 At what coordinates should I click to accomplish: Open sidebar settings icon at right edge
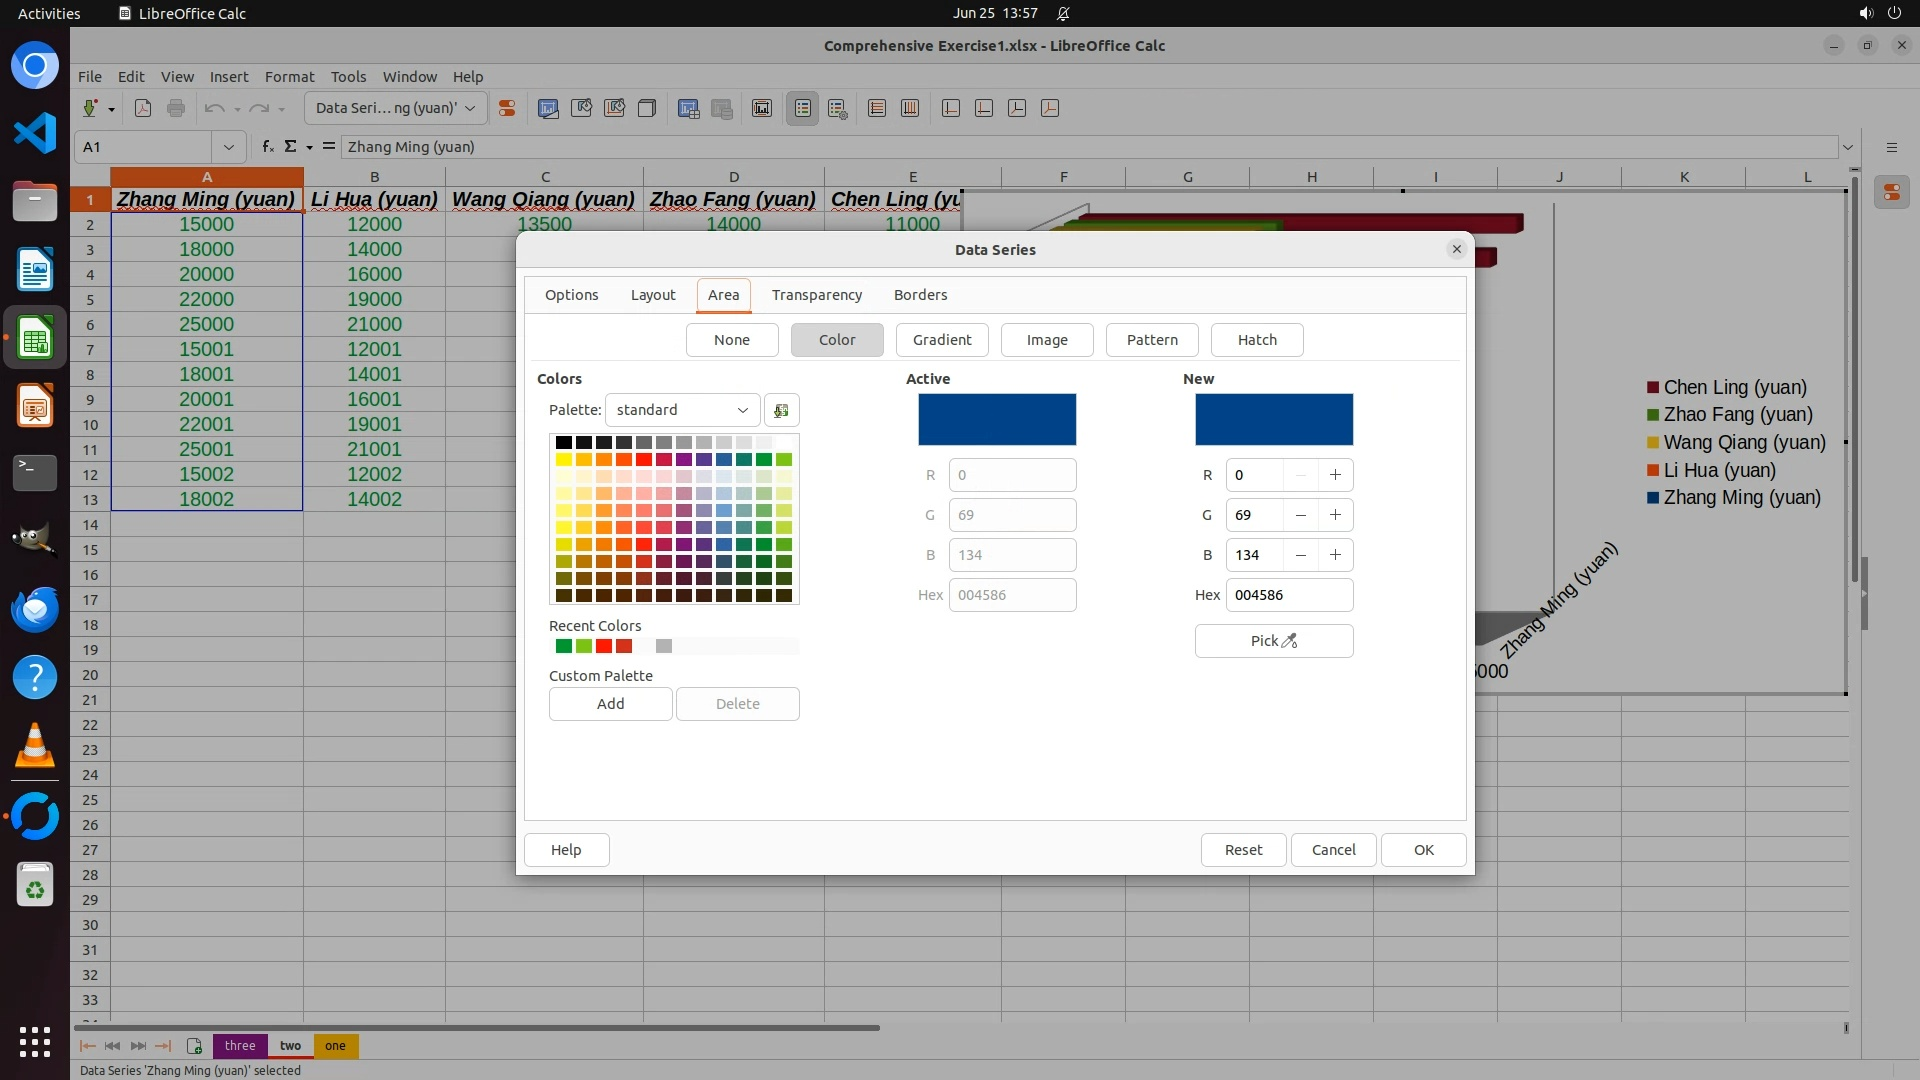(x=1891, y=147)
